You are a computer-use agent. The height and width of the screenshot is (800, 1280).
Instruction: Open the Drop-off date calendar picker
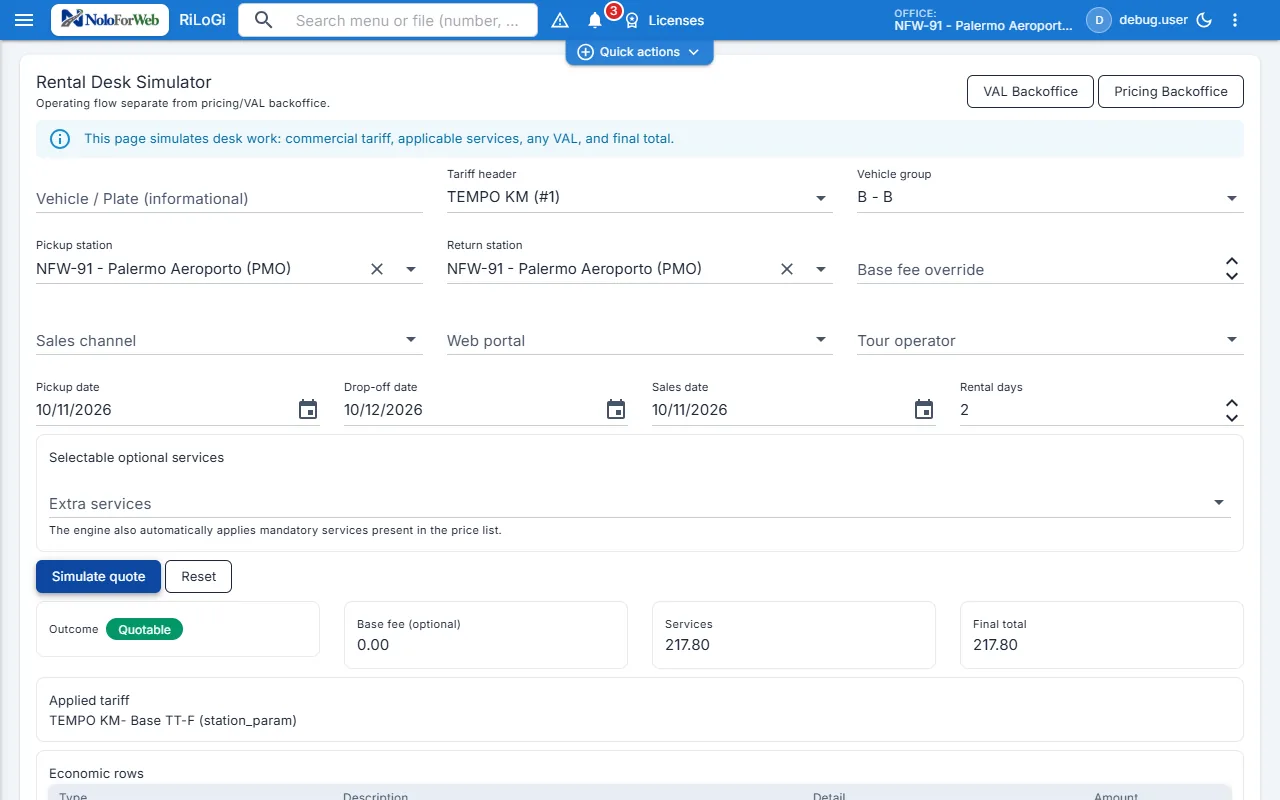click(x=616, y=409)
